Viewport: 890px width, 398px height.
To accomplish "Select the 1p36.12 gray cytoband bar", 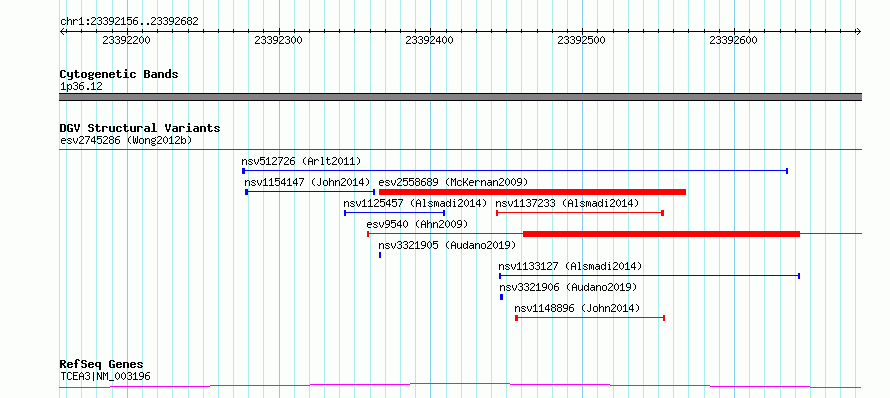I will click(x=460, y=97).
